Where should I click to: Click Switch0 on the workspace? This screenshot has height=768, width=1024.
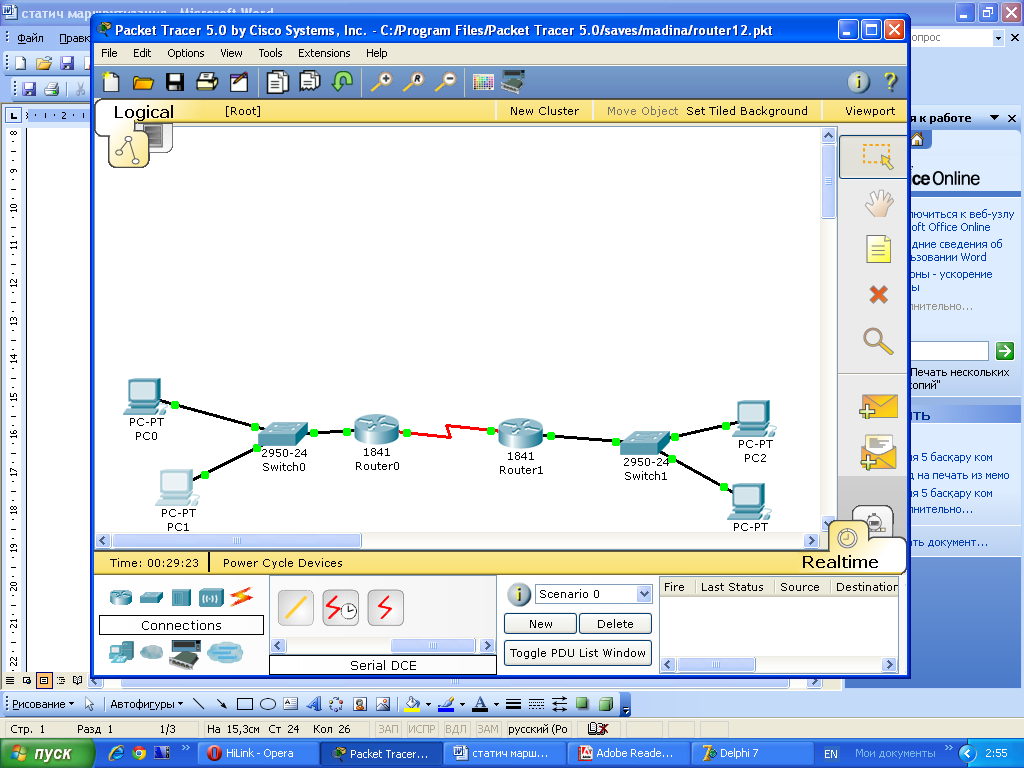(283, 434)
